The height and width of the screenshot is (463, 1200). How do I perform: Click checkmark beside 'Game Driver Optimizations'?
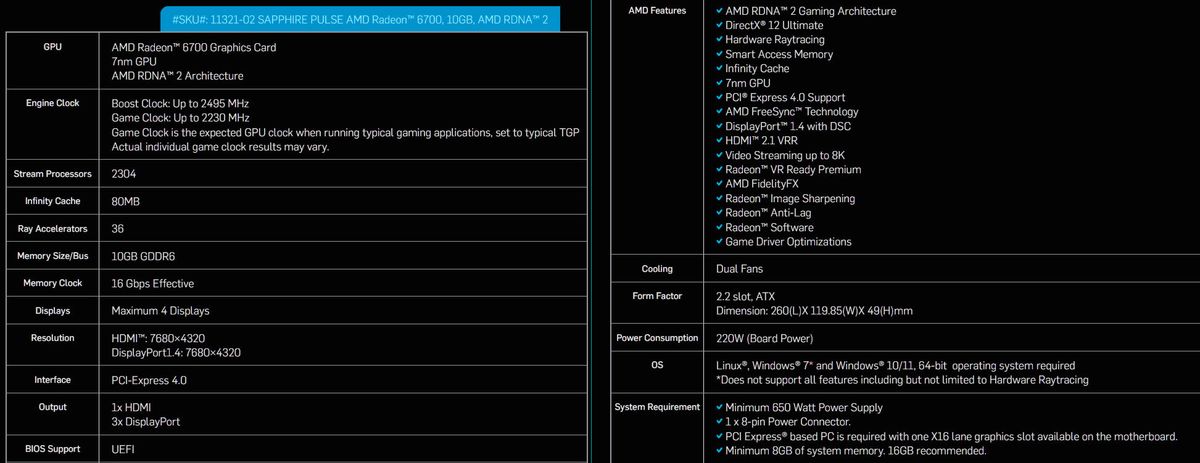720,241
